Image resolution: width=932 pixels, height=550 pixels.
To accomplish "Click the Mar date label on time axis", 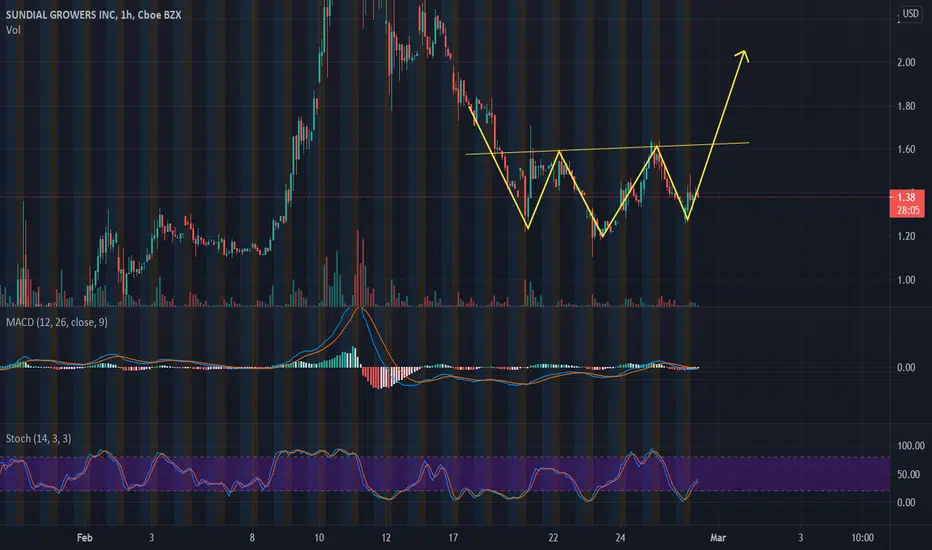I will 717,538.
